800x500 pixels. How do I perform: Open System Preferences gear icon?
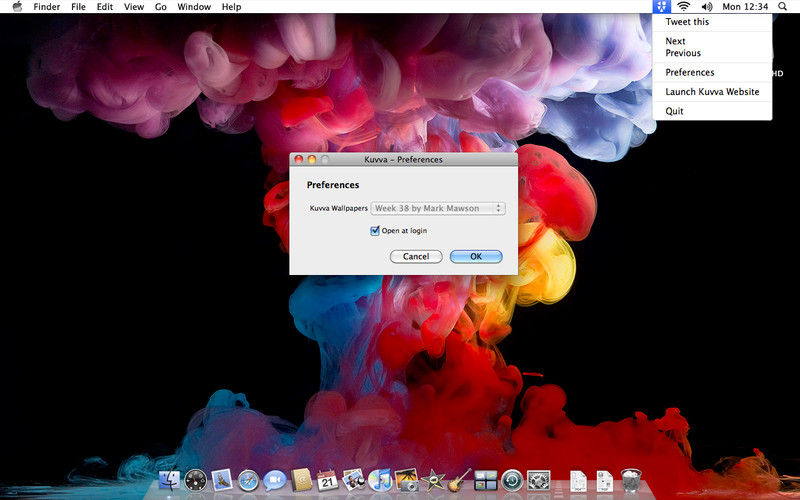539,481
